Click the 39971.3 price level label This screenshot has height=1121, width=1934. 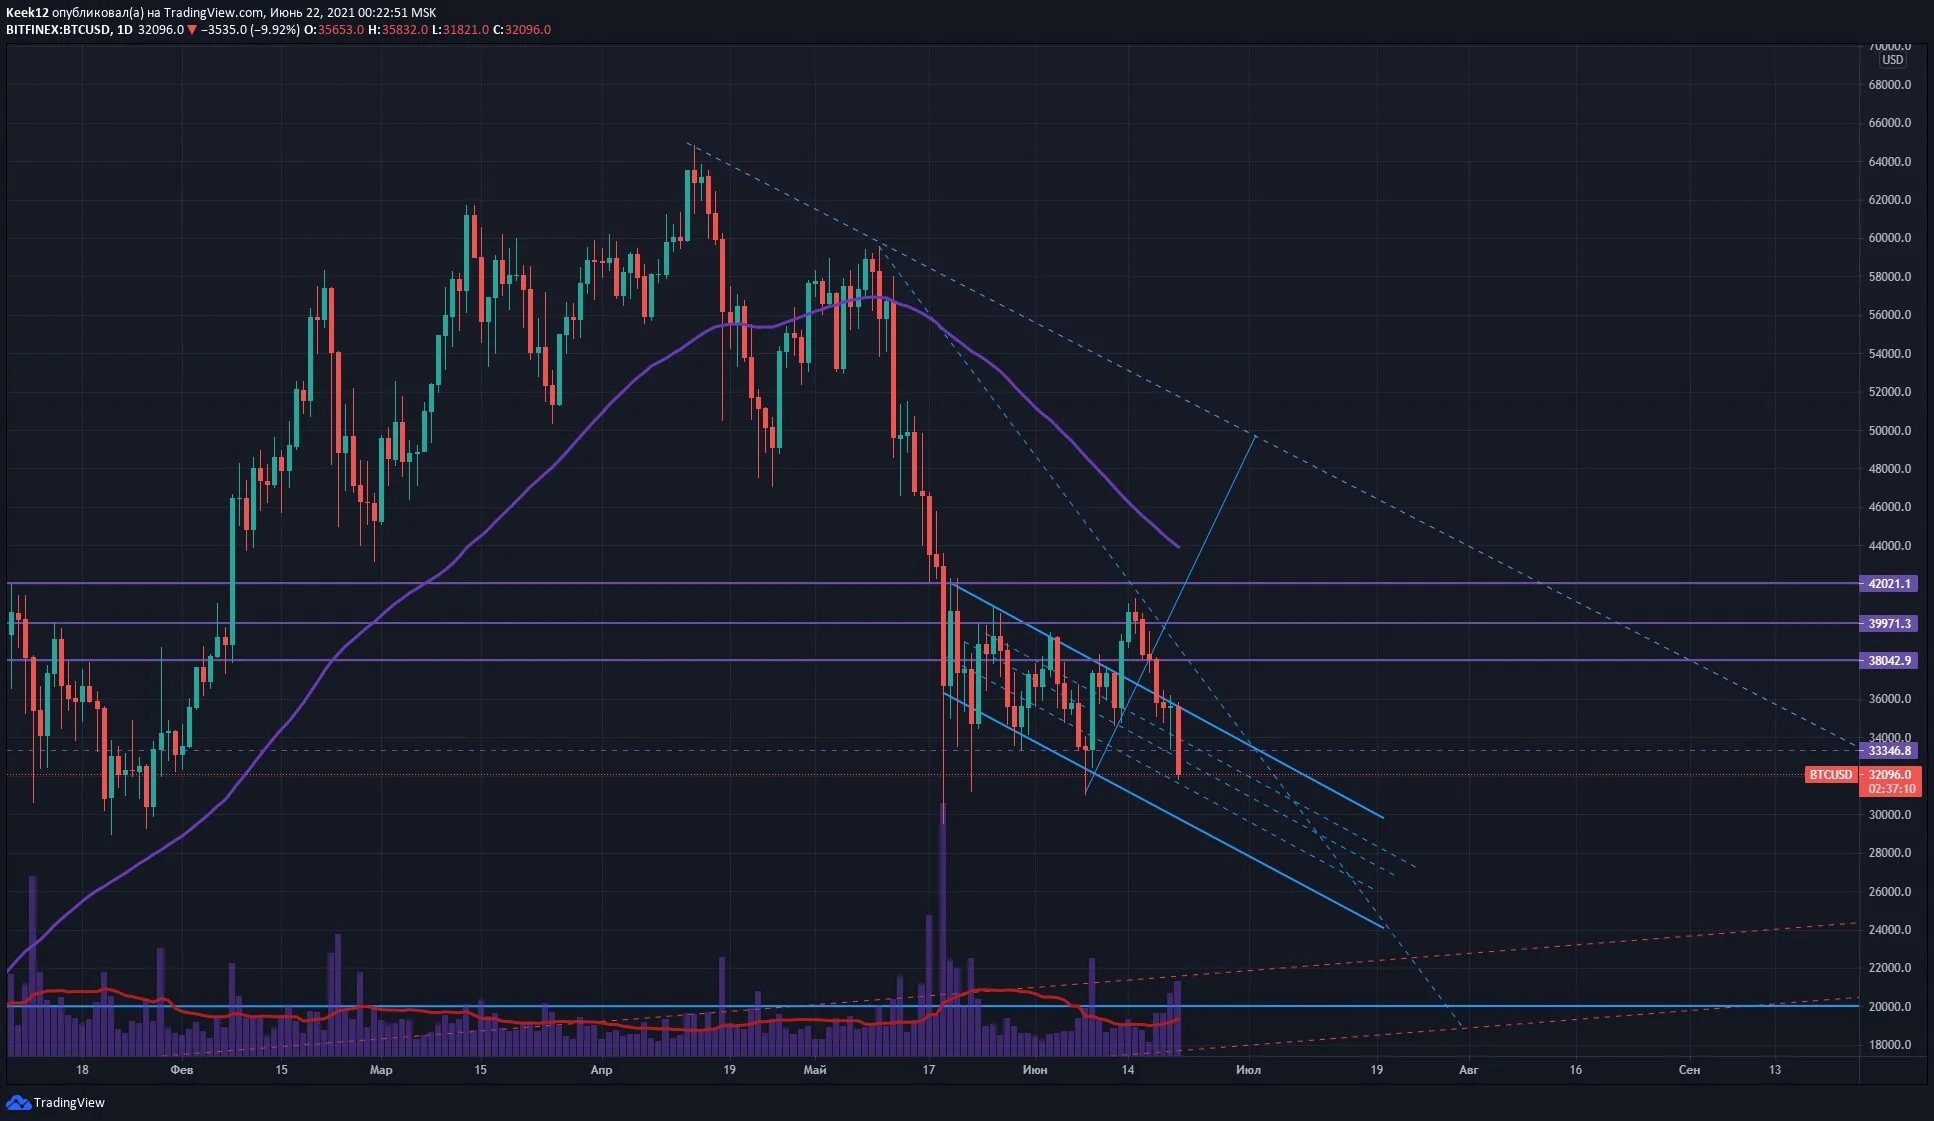coord(1888,623)
